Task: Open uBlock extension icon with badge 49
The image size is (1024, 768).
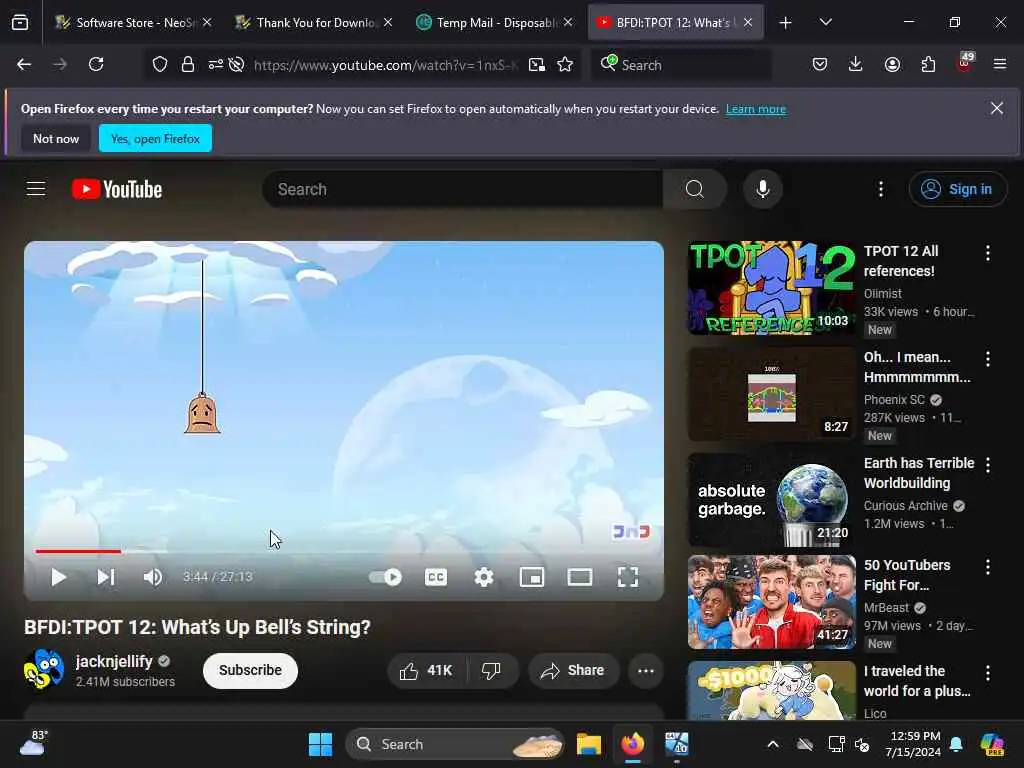Action: (x=965, y=63)
